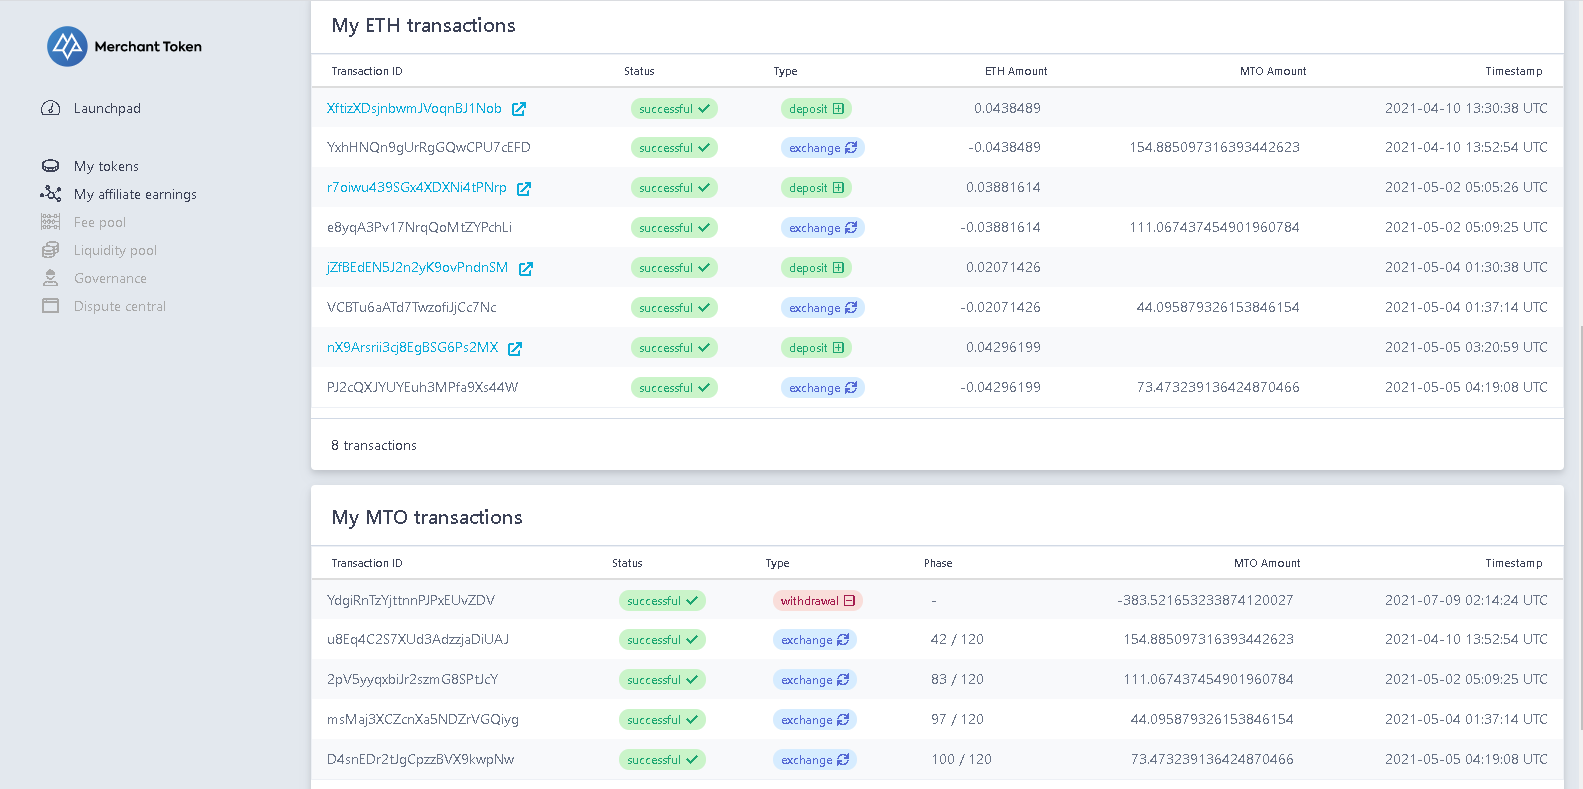Click the 8 transactions count
Image resolution: width=1583 pixels, height=789 pixels.
click(x=374, y=445)
